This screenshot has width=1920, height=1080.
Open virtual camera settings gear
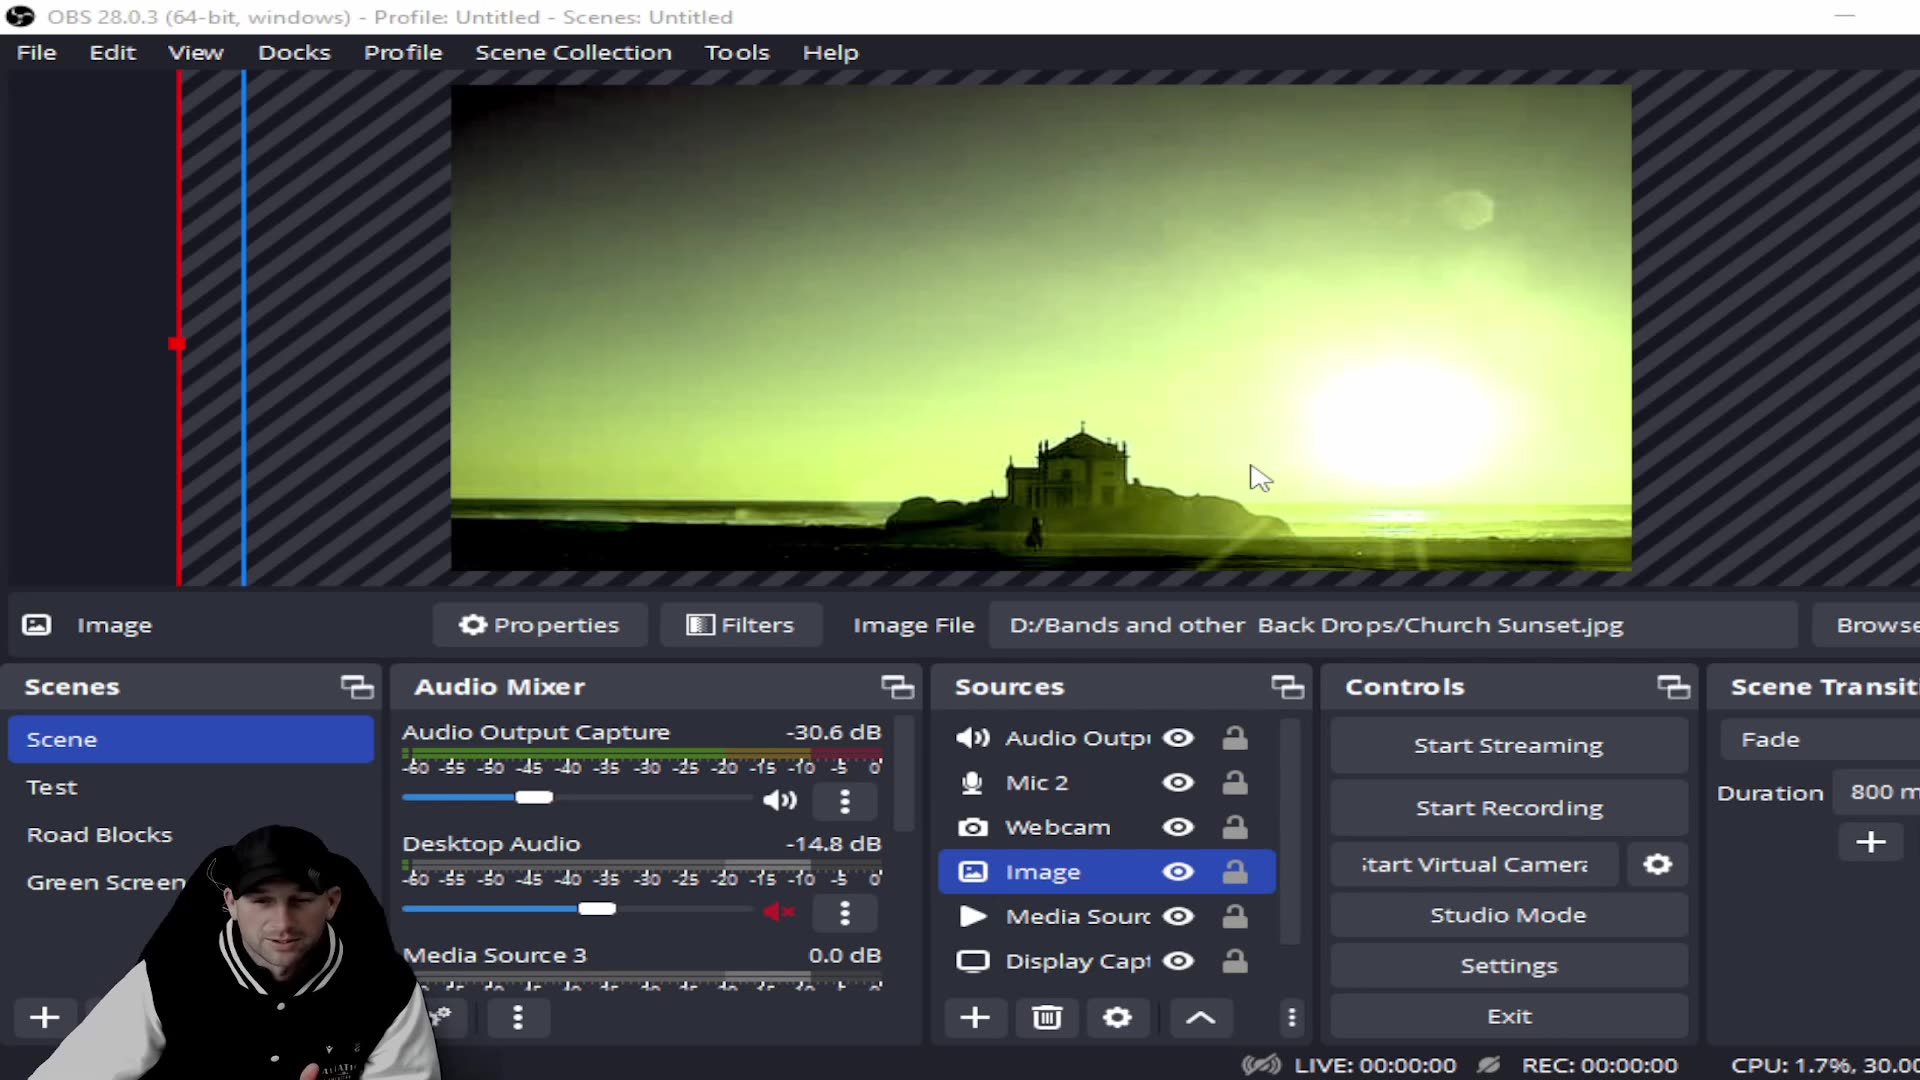tap(1656, 864)
